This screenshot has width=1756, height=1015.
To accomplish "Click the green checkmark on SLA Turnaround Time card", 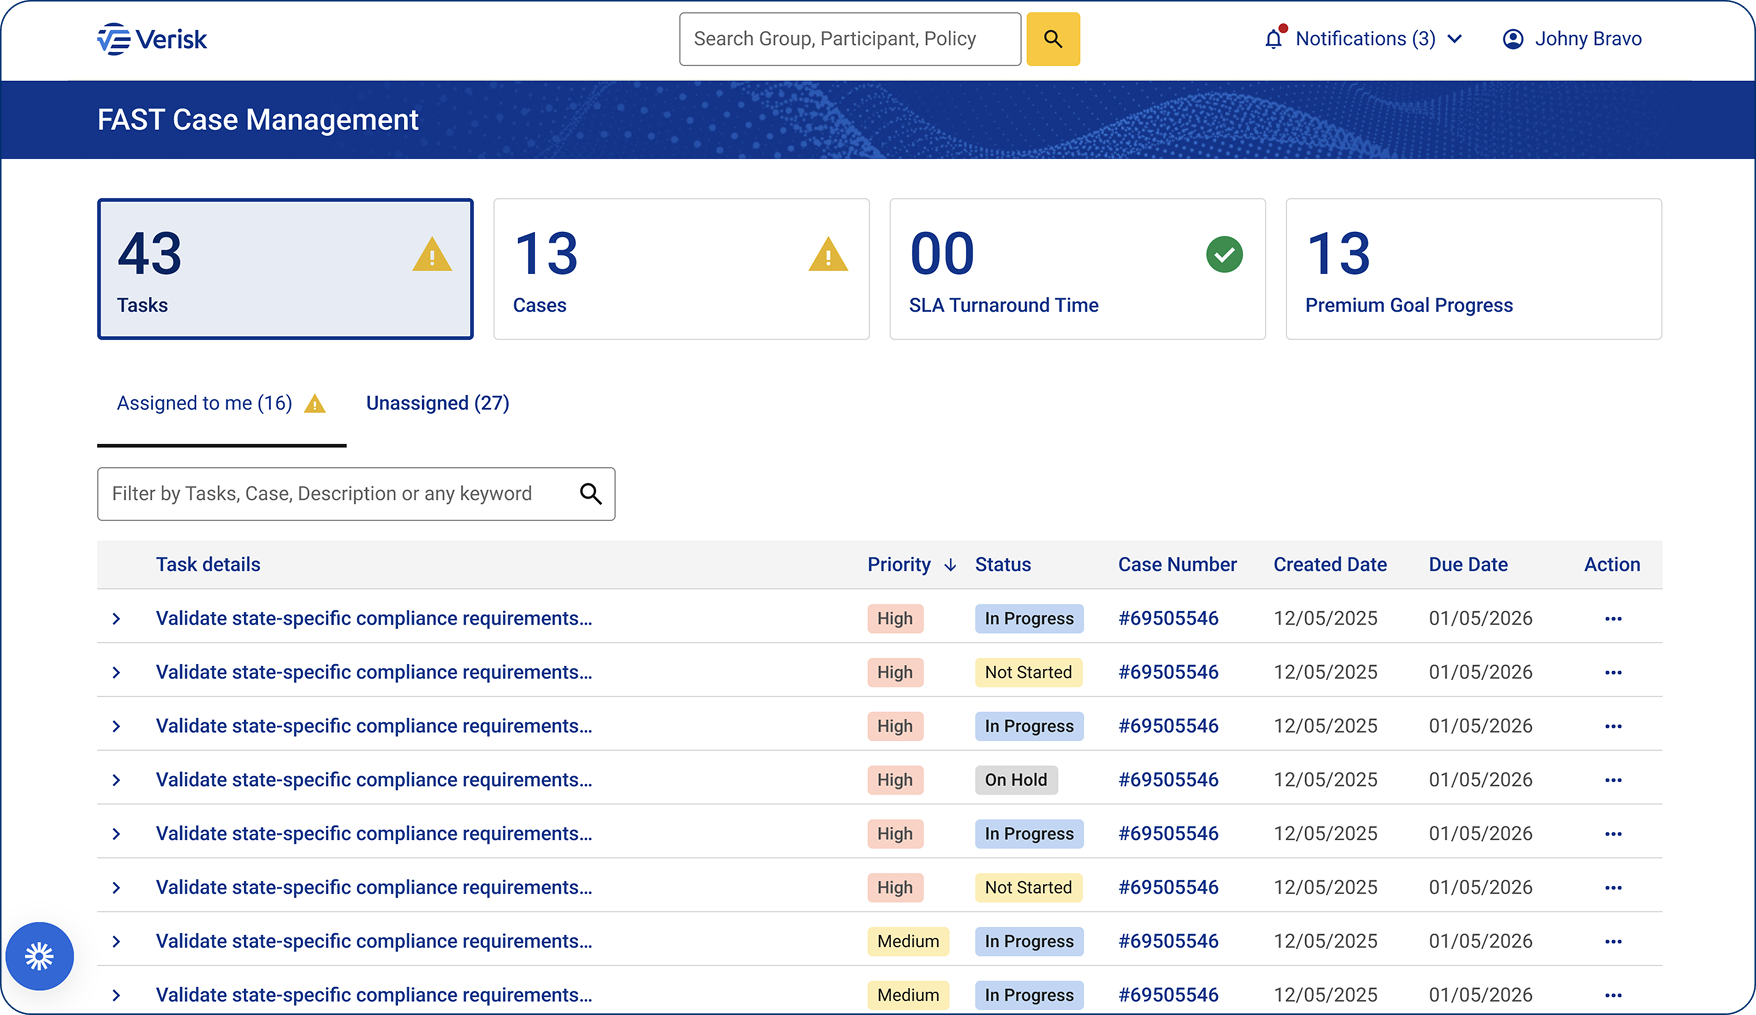I will click(x=1224, y=254).
